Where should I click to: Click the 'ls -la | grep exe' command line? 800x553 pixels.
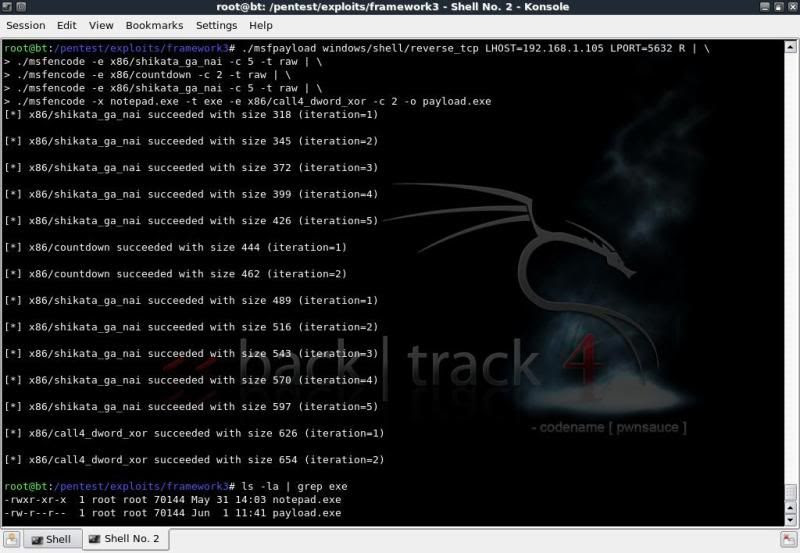[176, 487]
